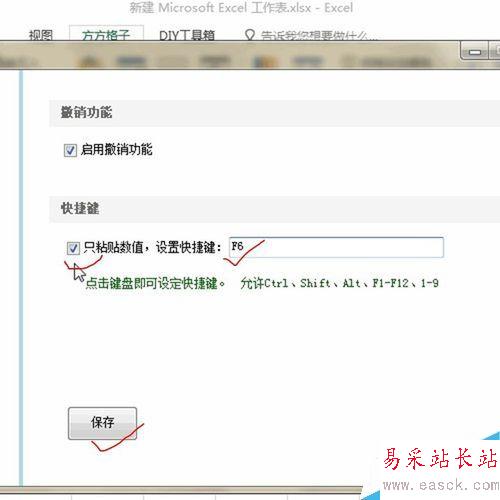This screenshot has height=500, width=500.
Task: Minimize the settings dialog window
Action: 475,52
